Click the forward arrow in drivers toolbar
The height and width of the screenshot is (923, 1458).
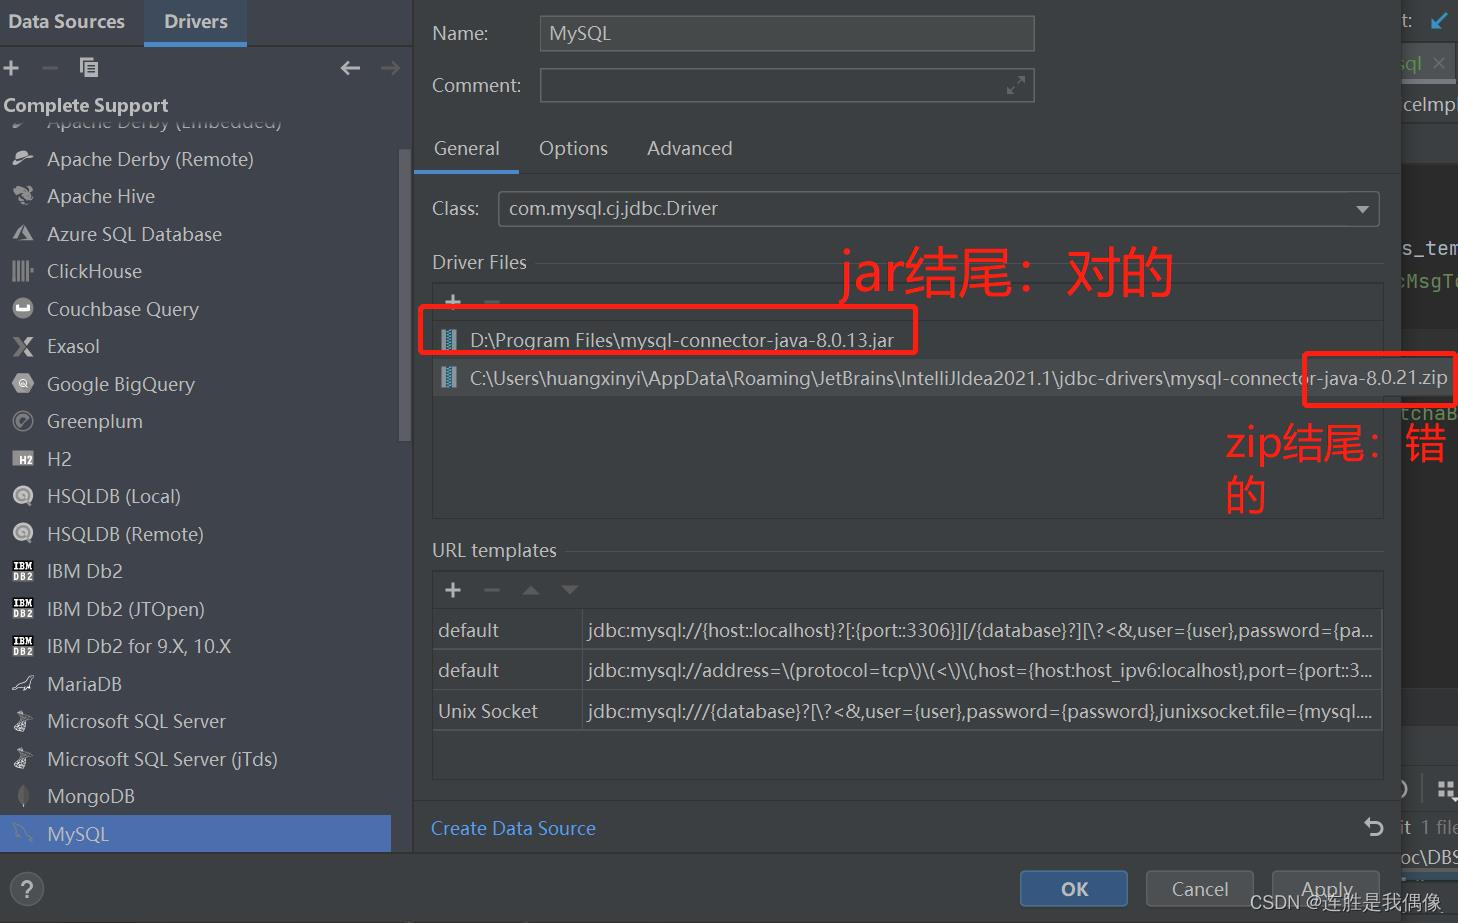click(x=391, y=68)
